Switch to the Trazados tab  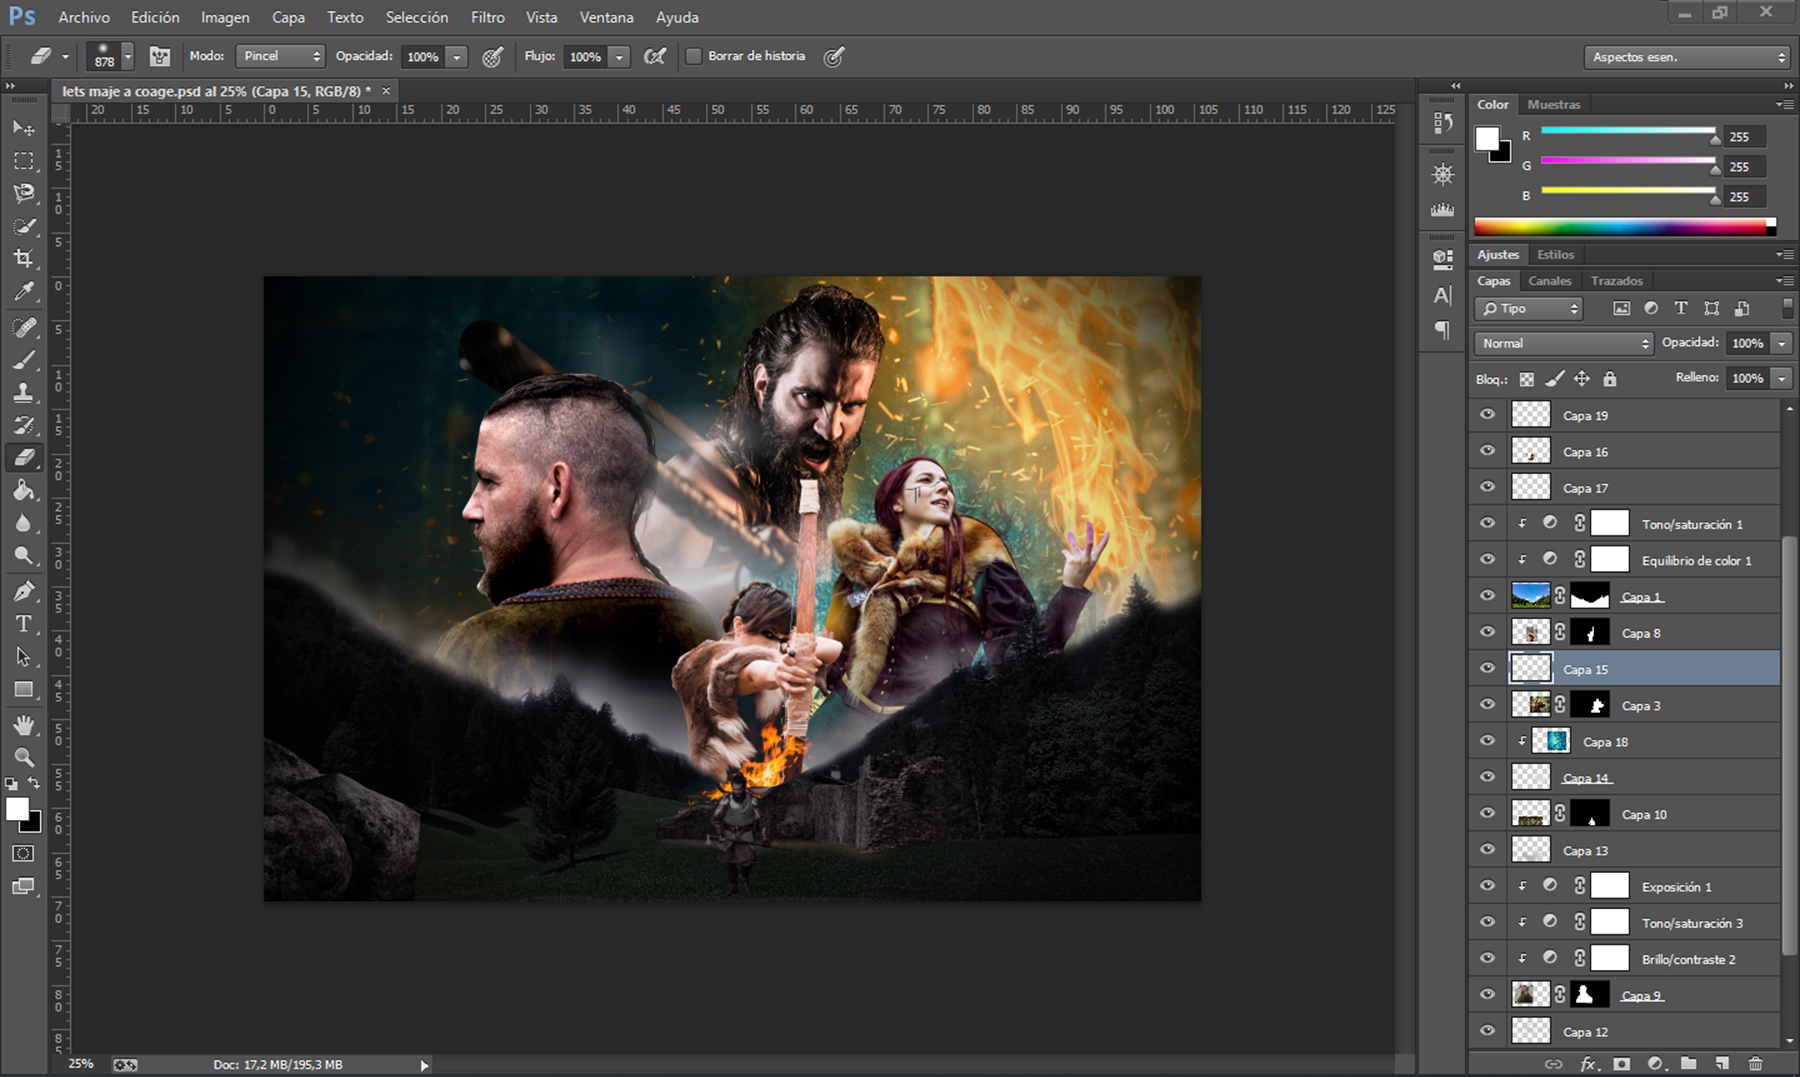(1617, 281)
